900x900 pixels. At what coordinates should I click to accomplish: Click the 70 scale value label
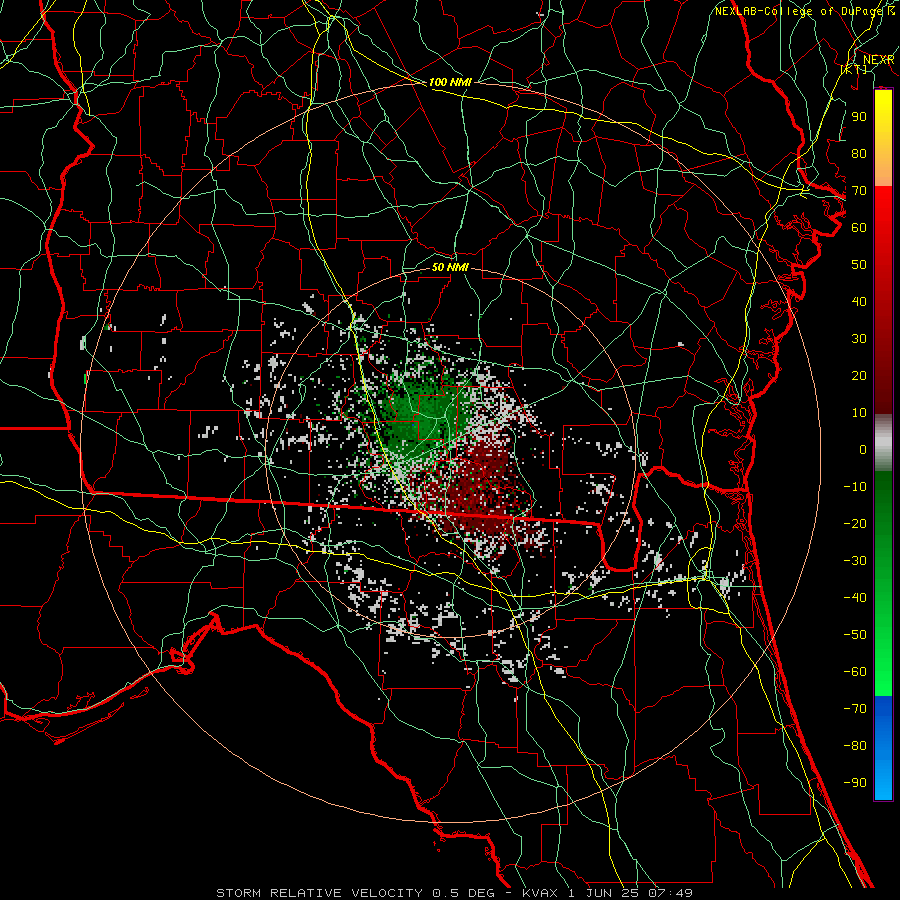[x=859, y=191]
